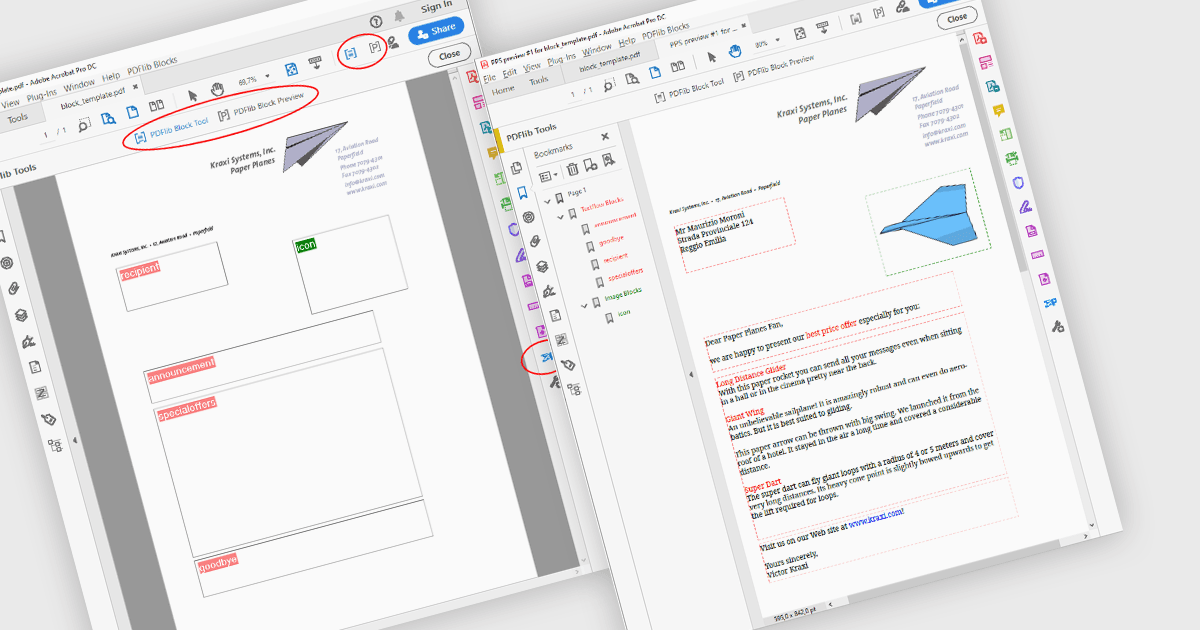The height and width of the screenshot is (630, 1200).
Task: Open PDFlib Blocks menu in left window
Action: point(152,67)
